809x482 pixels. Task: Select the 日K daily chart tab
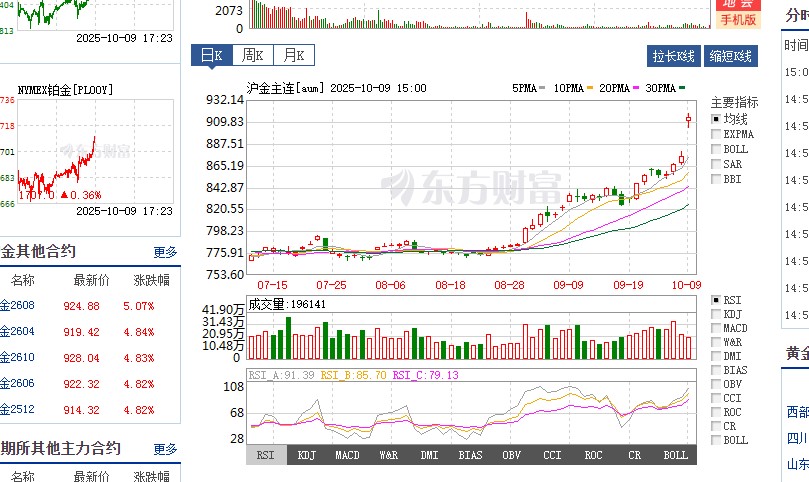click(211, 56)
